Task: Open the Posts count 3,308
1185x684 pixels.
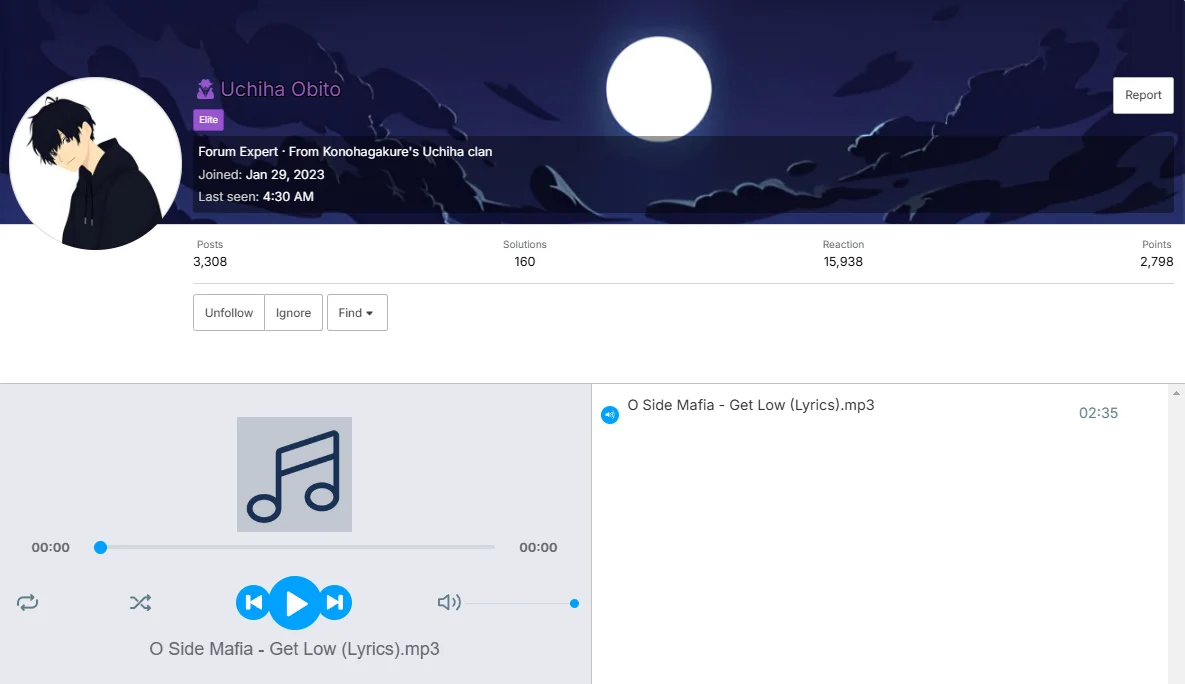Action: pos(210,262)
